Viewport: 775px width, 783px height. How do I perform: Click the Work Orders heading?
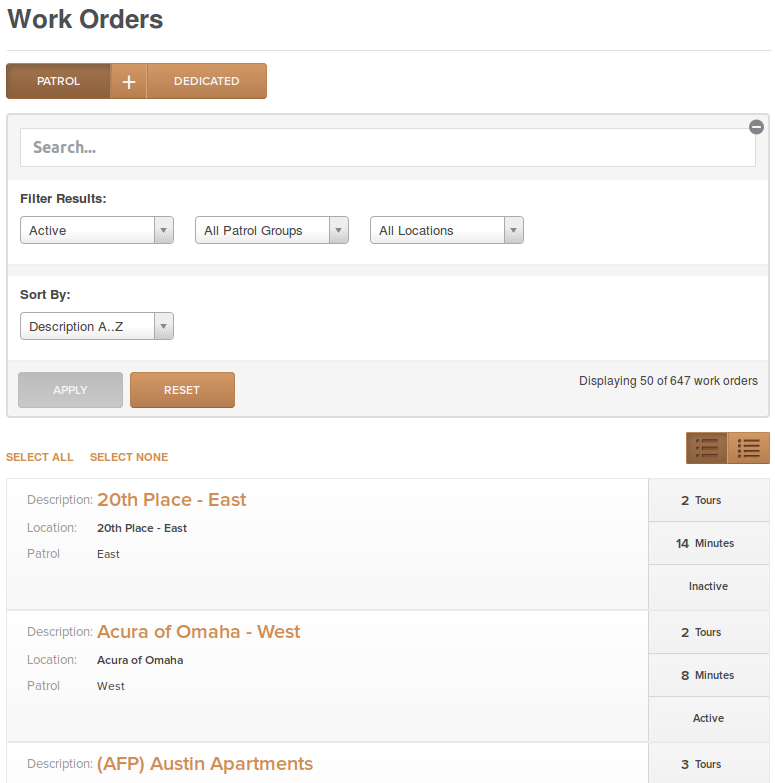[85, 19]
